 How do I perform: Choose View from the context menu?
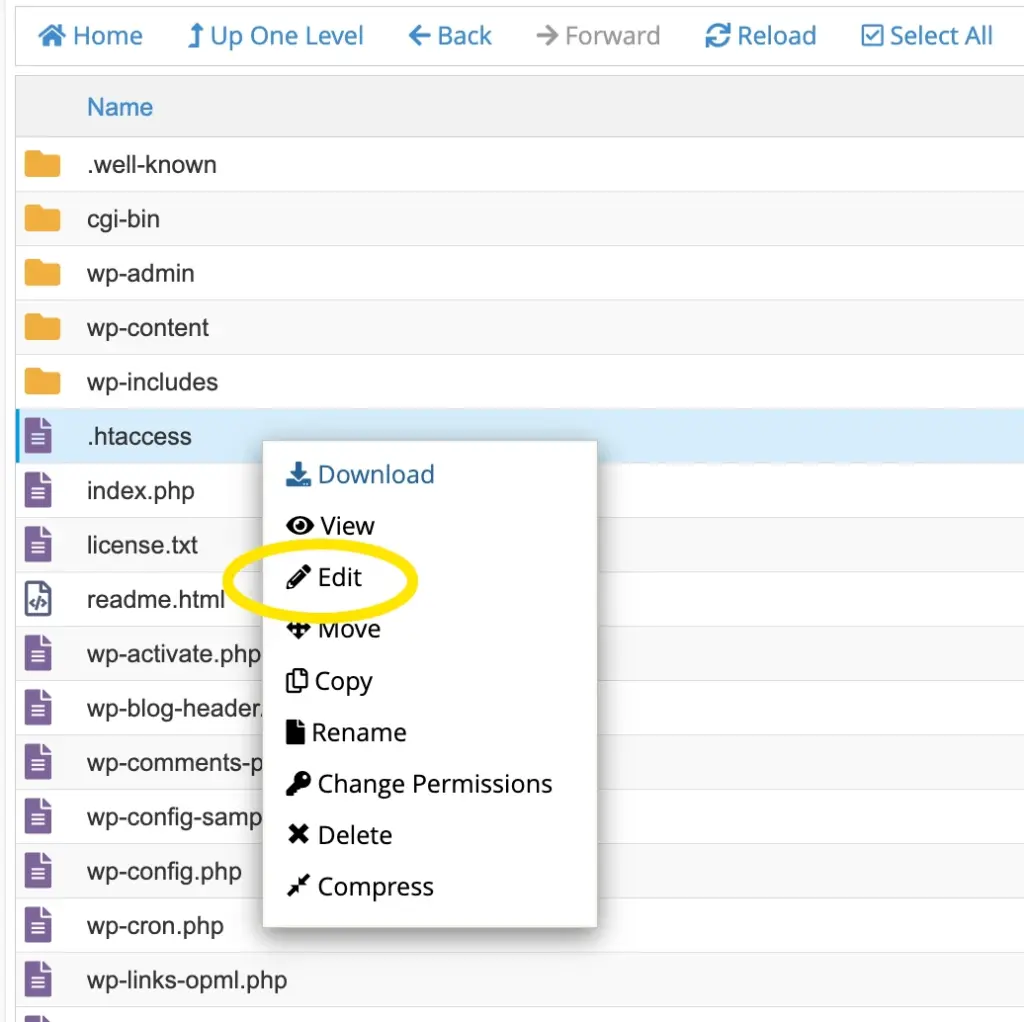[x=330, y=526]
